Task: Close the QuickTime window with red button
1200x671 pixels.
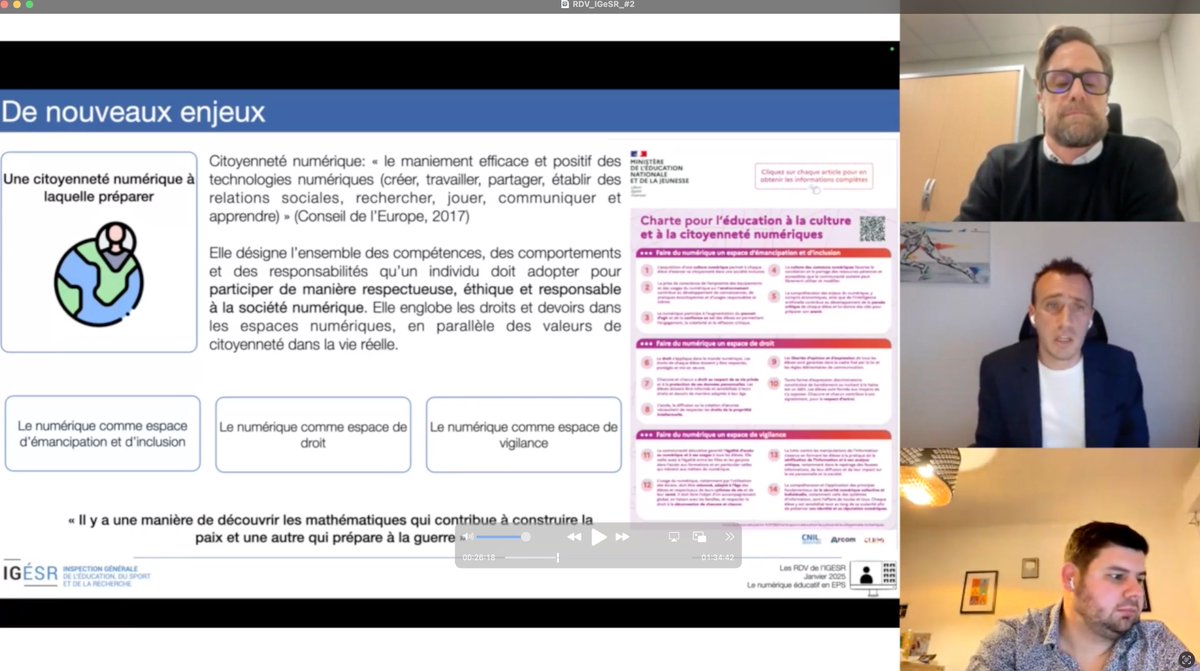Action: [5, 4]
